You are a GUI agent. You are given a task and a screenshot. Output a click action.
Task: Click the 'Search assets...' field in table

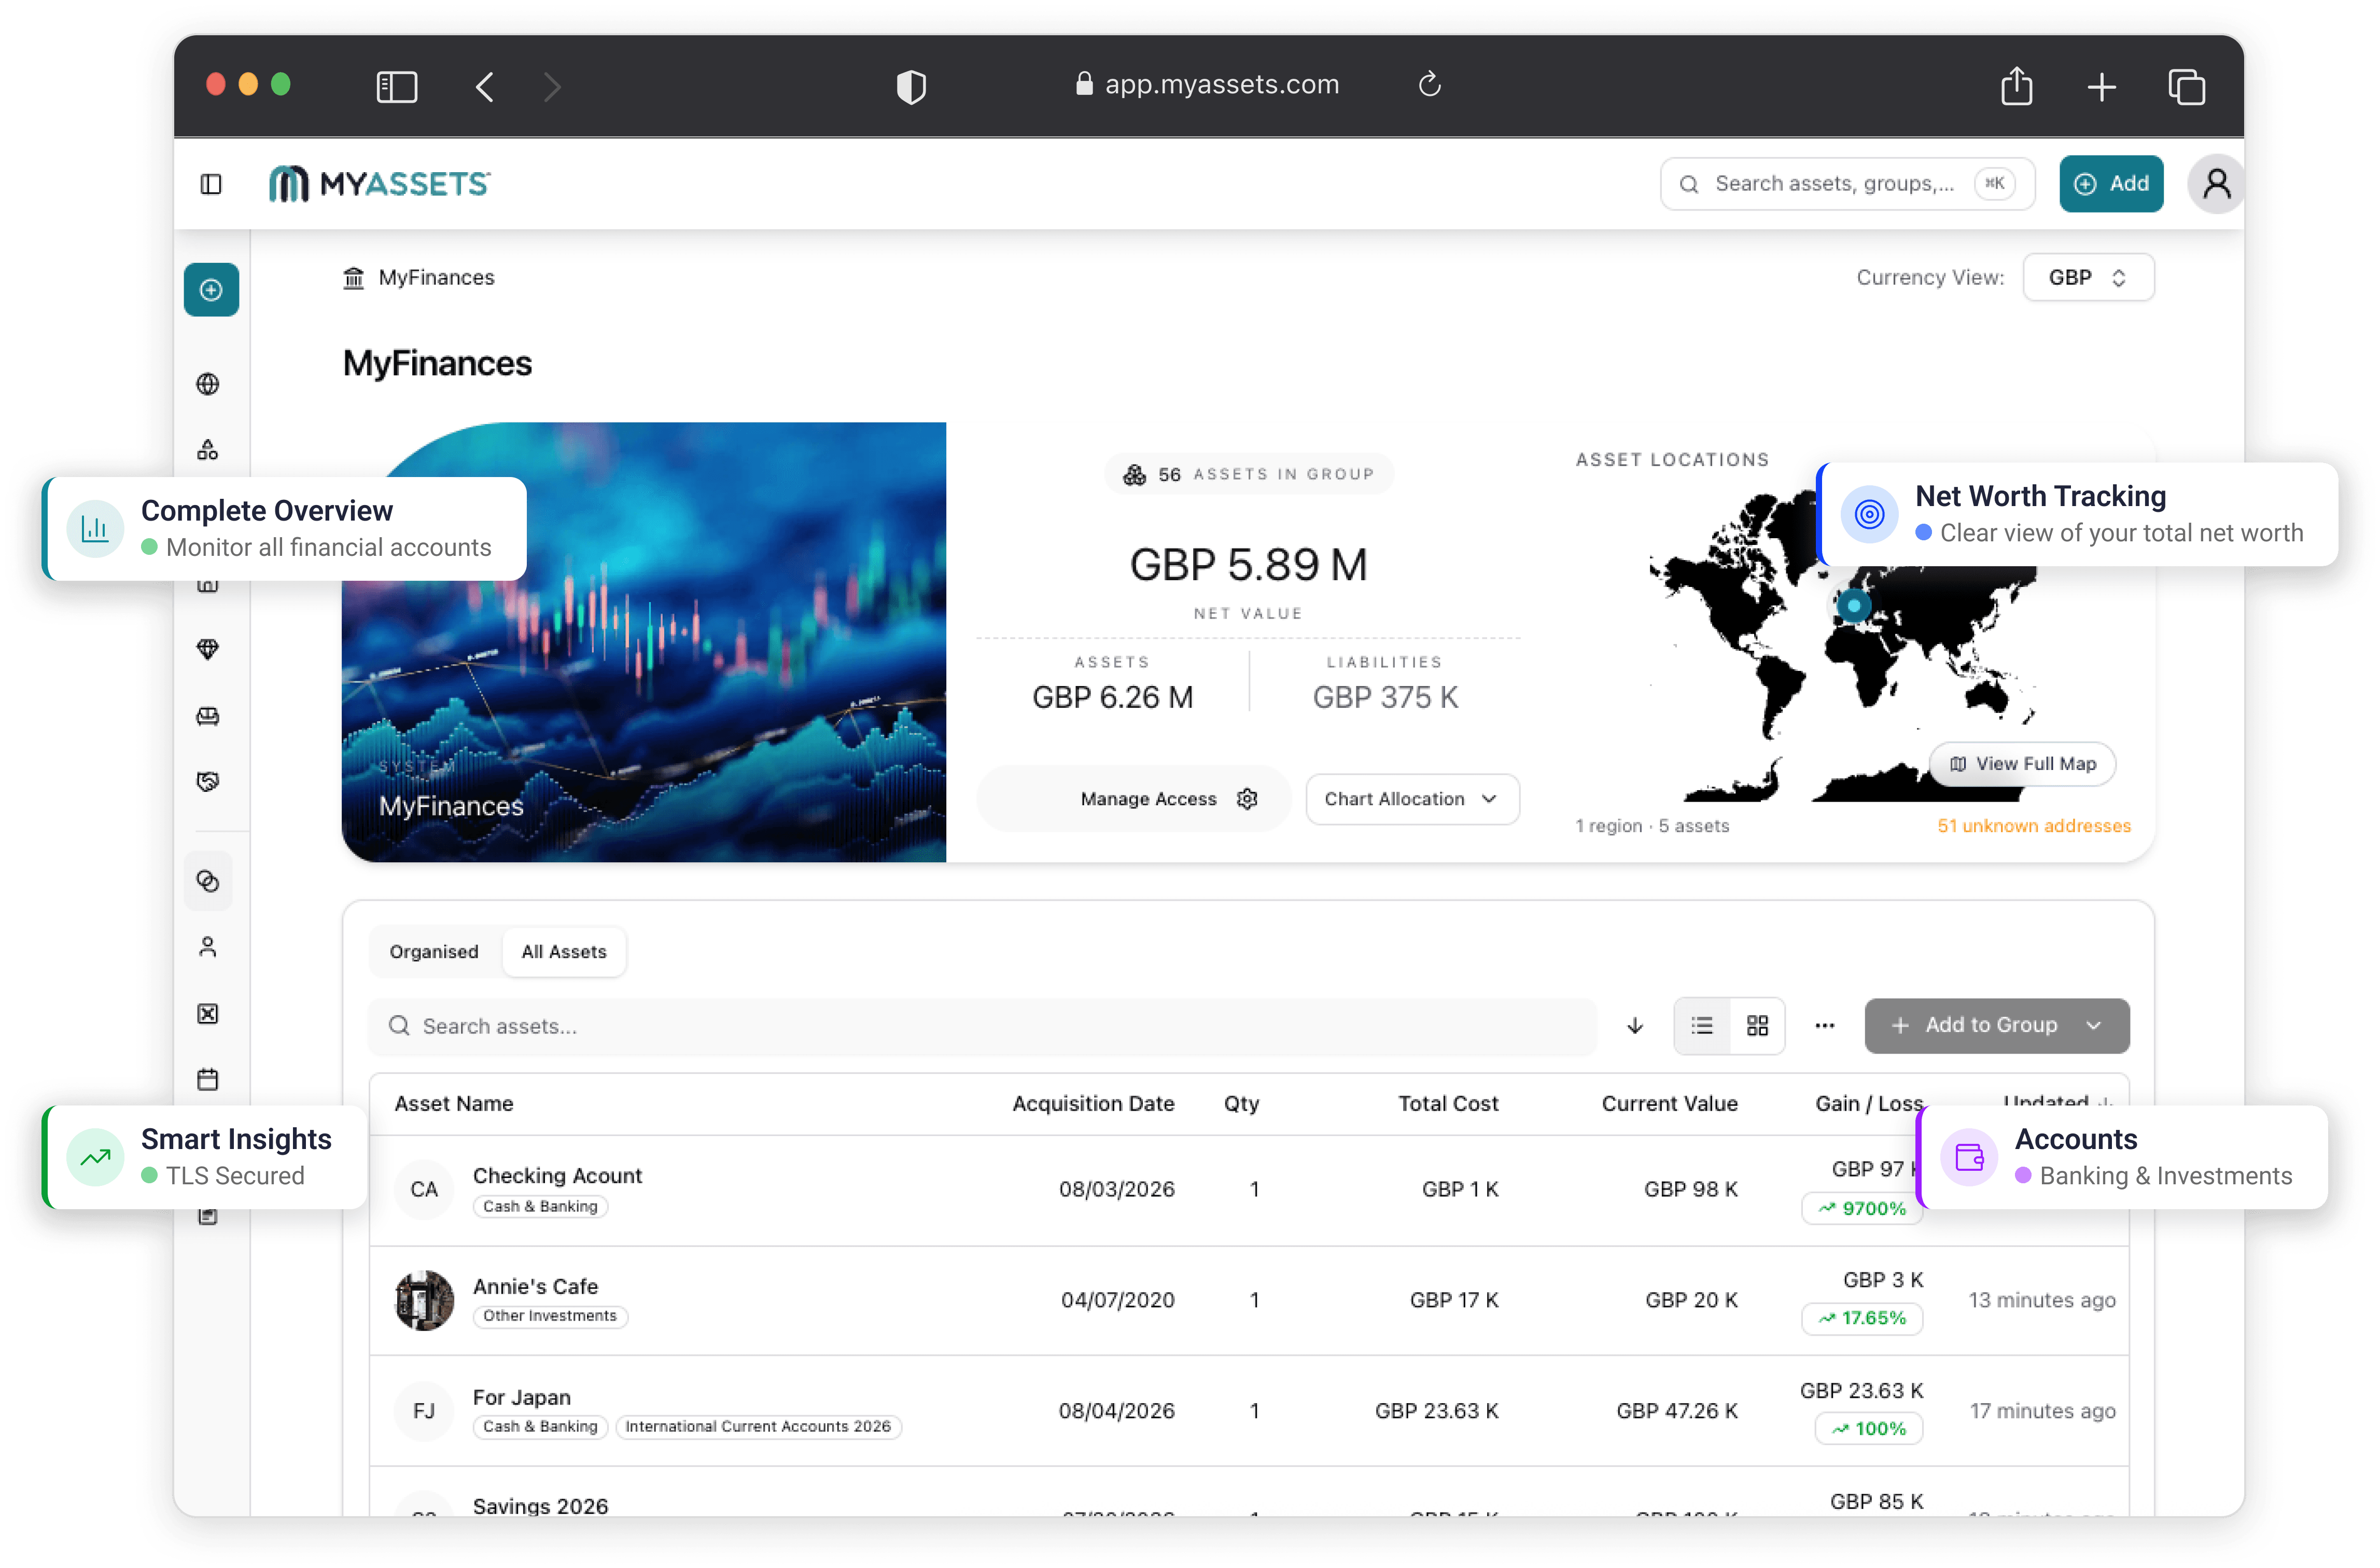pyautogui.click(x=982, y=1026)
